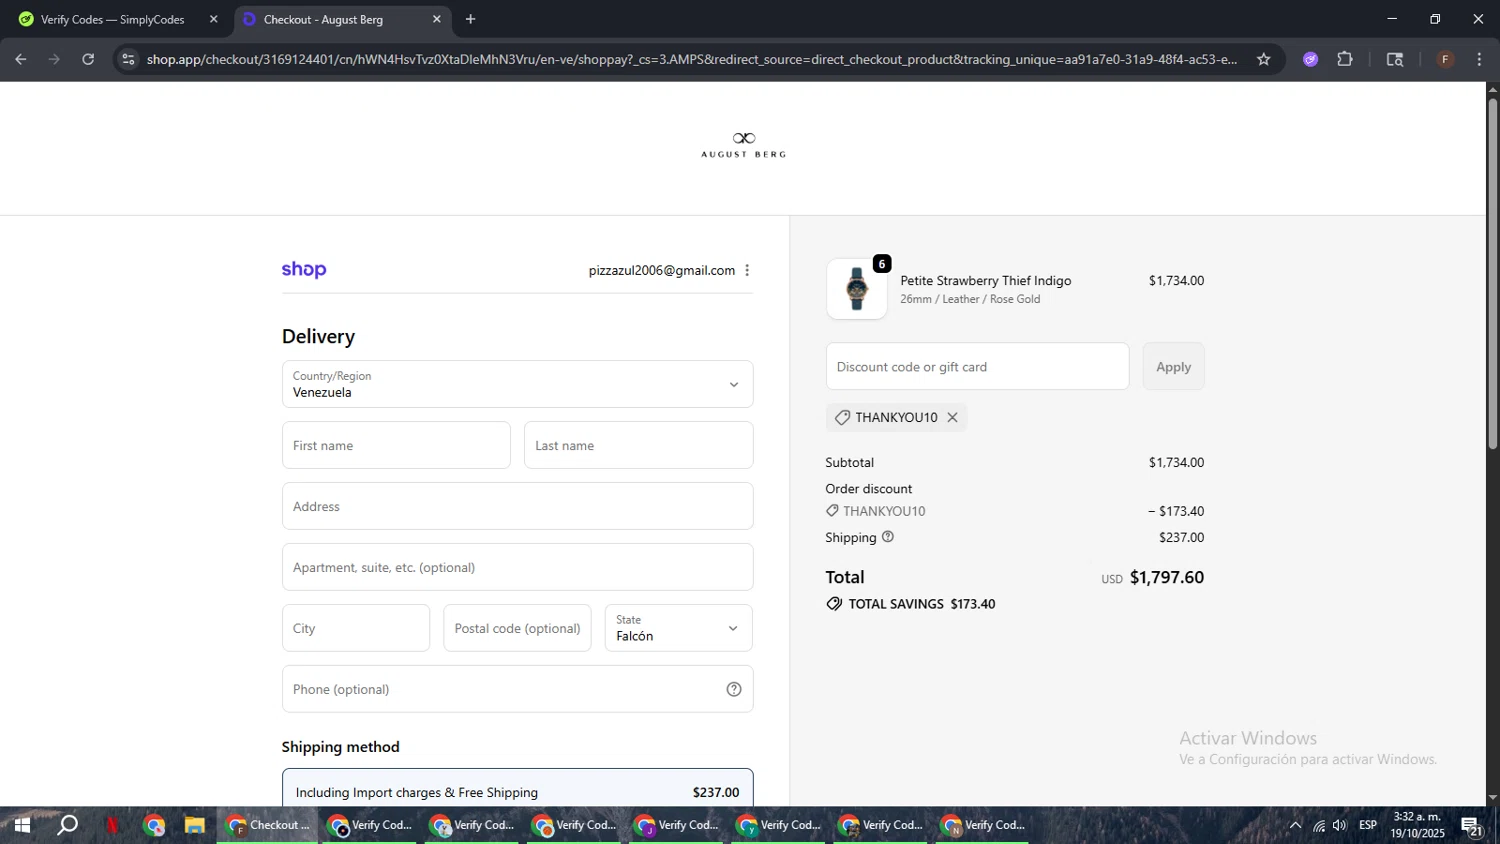Screen dimensions: 1500x844
Task: Open the pinned Chrome taskbar icon
Action: pos(154,825)
